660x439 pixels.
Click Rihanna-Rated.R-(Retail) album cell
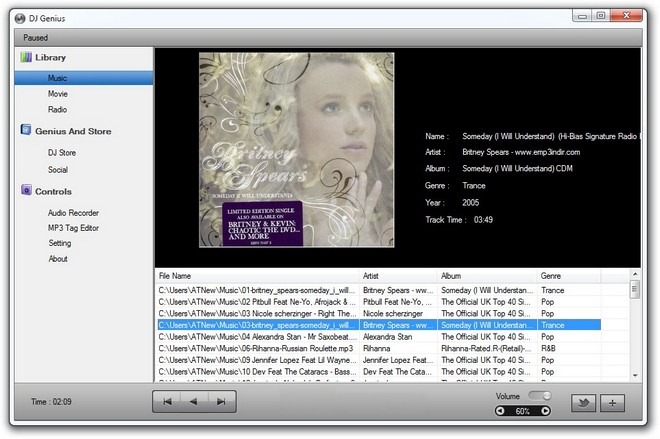[x=486, y=349]
